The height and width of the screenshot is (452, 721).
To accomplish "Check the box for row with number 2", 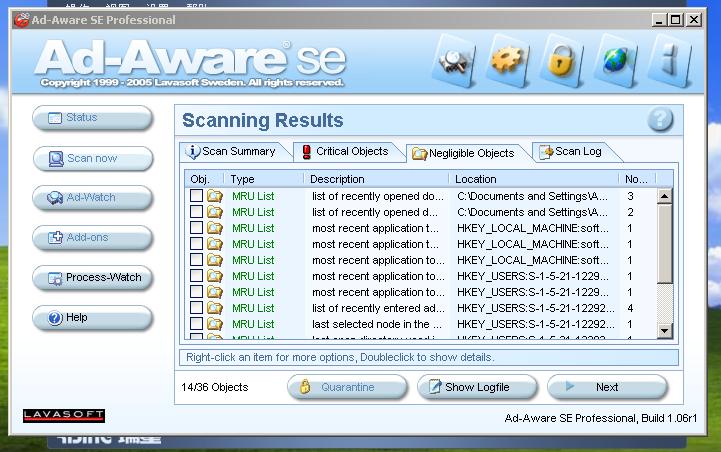I will point(196,212).
